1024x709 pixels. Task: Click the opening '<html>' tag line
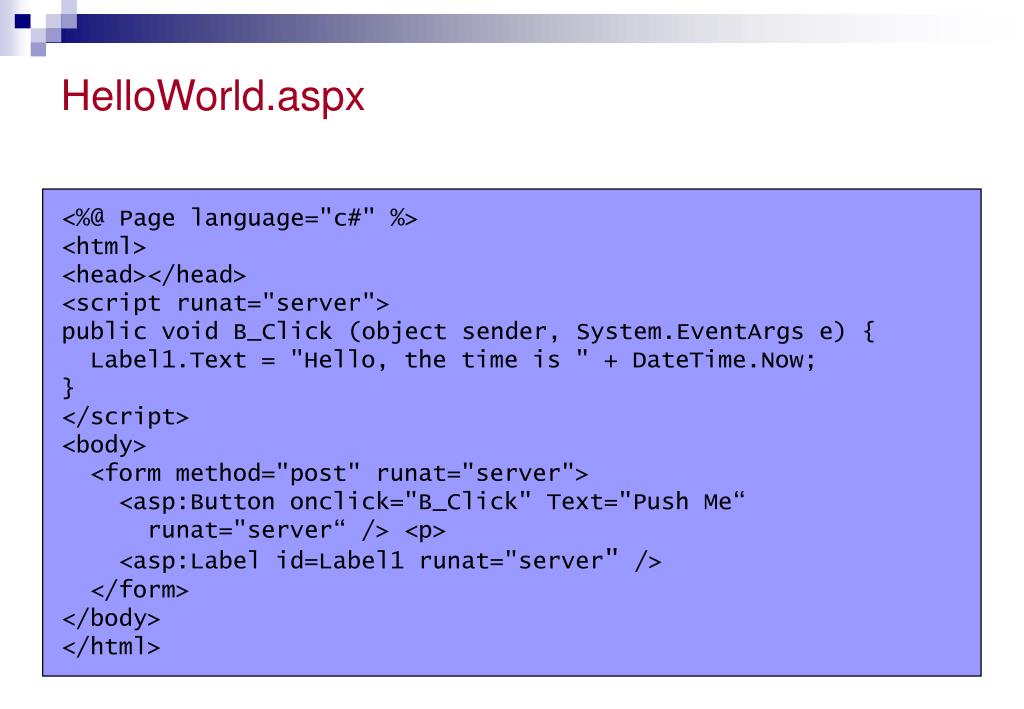(104, 247)
